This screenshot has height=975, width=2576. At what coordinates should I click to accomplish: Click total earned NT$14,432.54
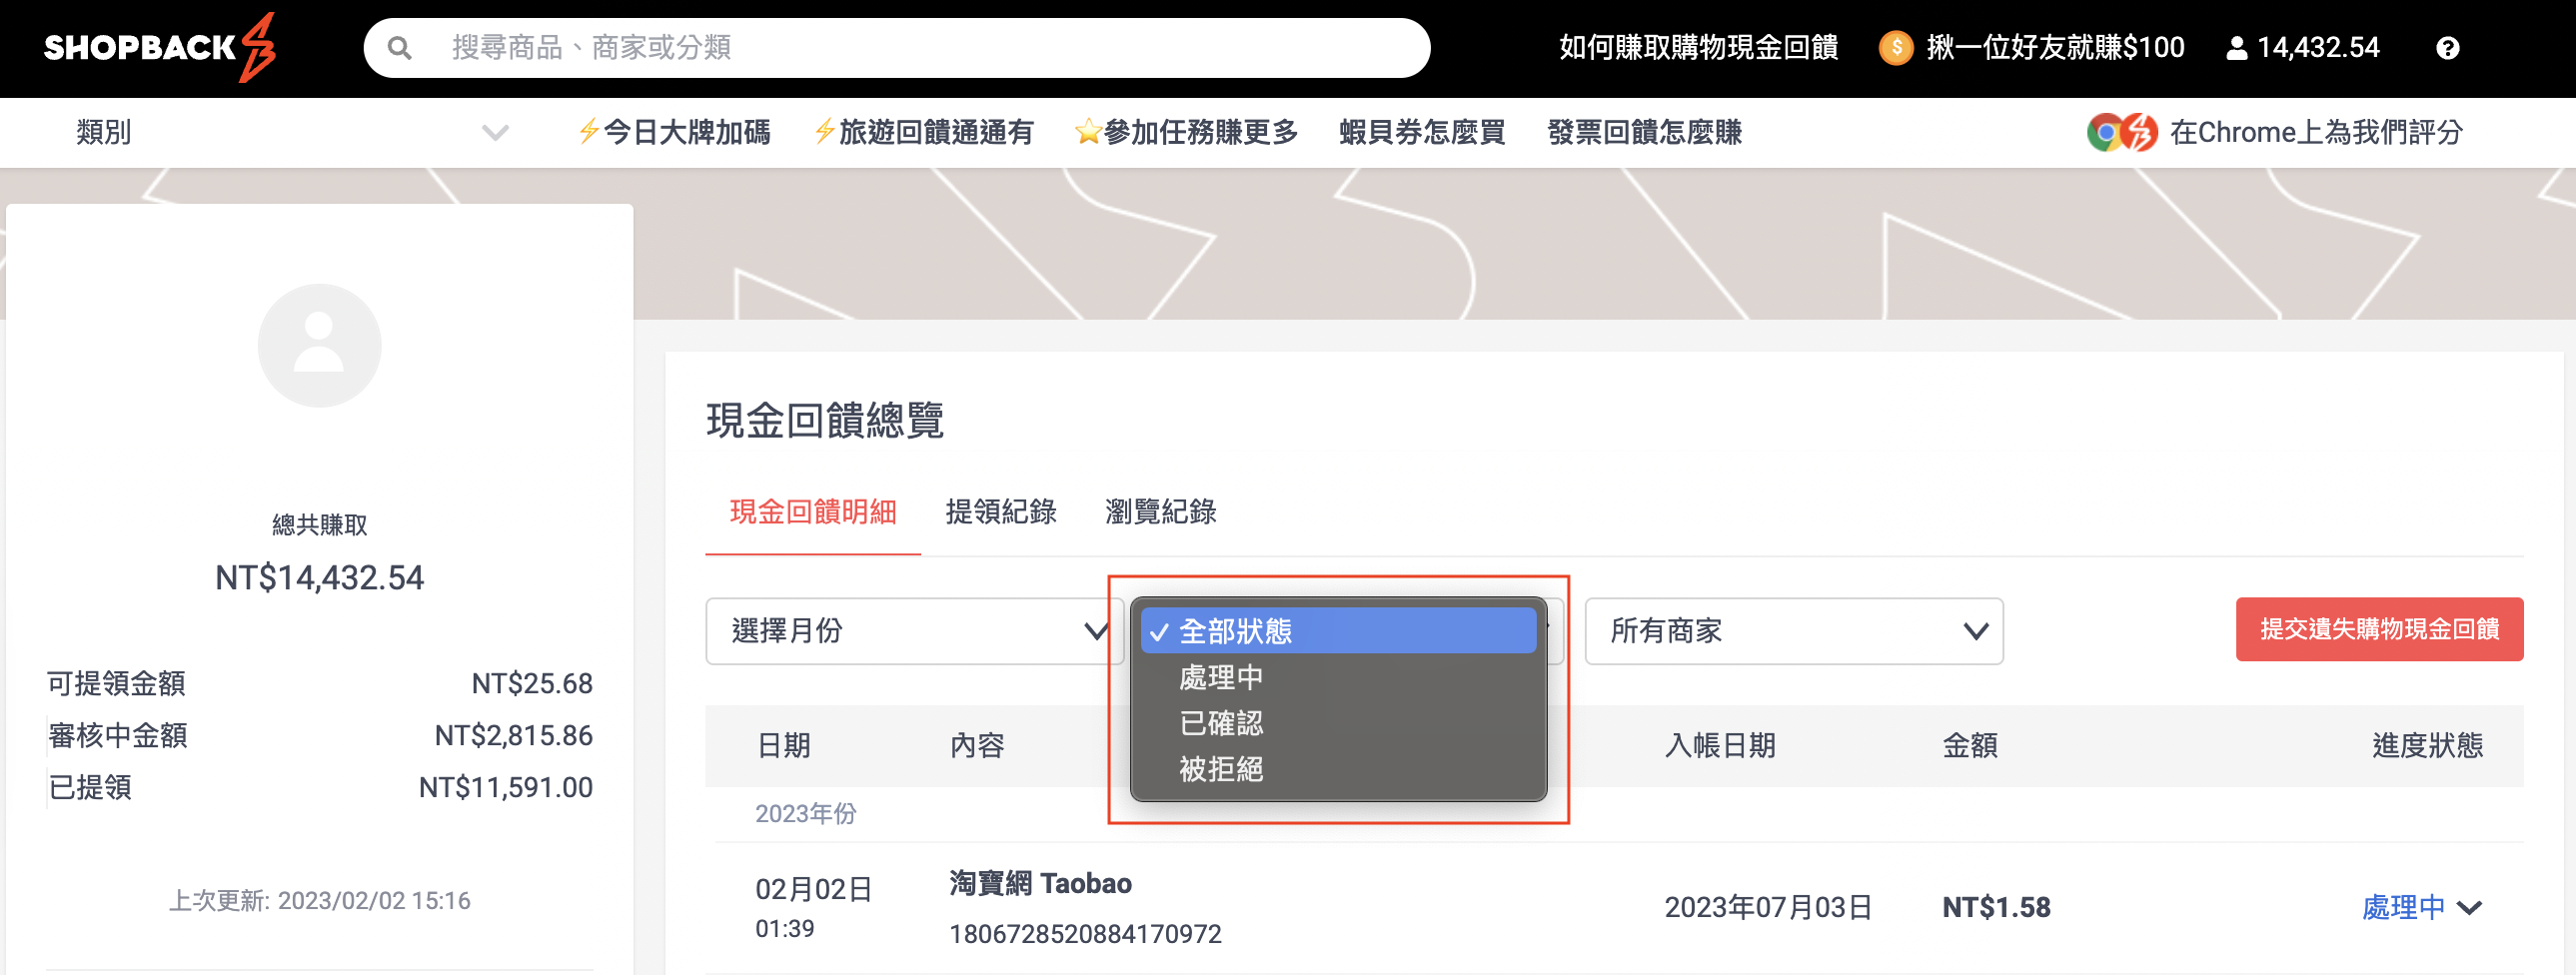click(x=320, y=578)
